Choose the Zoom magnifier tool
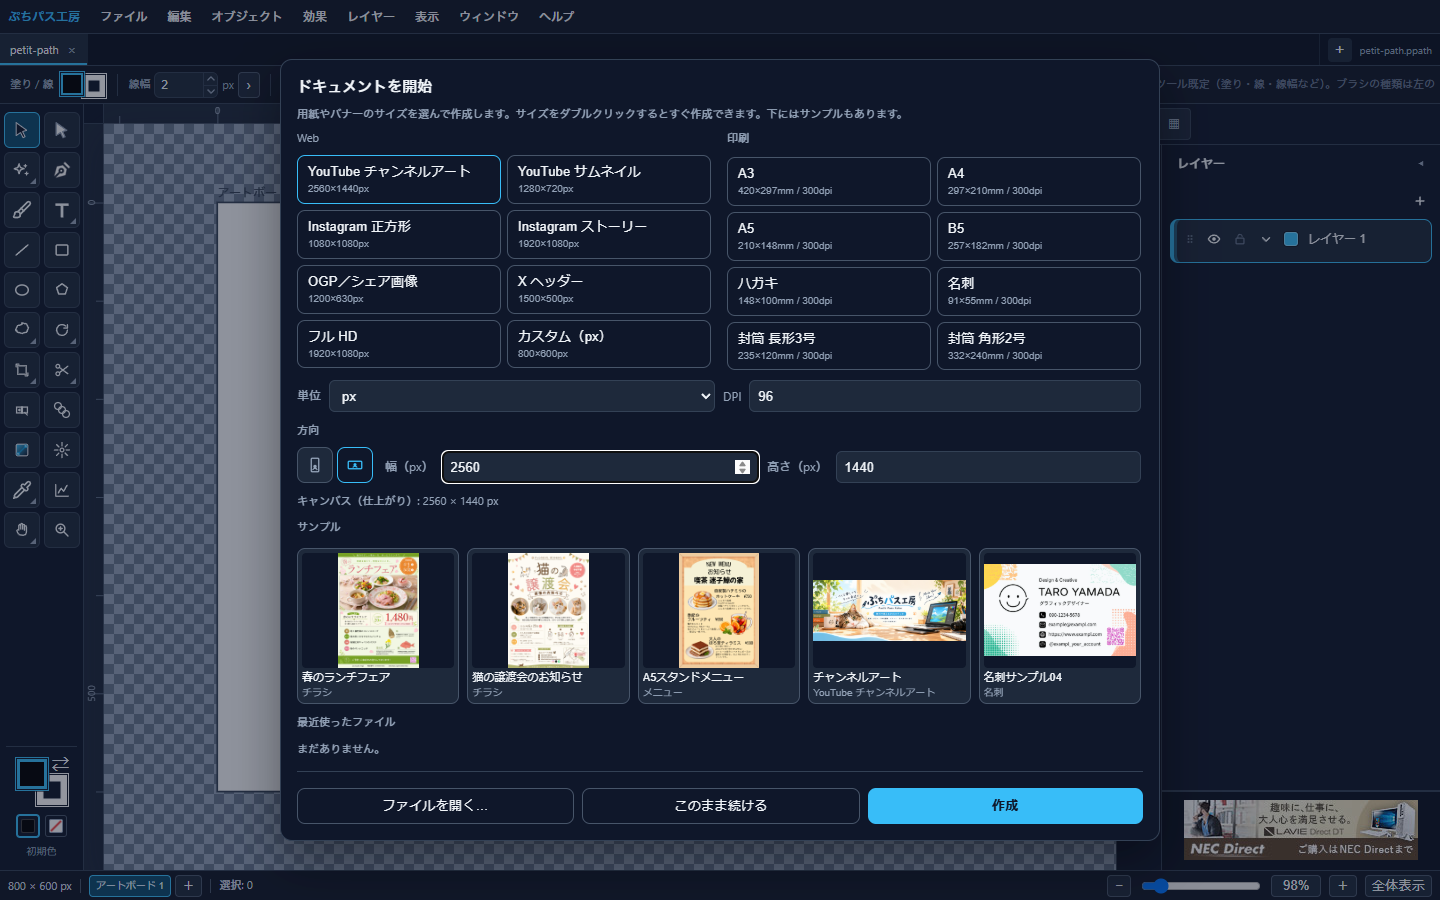1440x900 pixels. click(62, 530)
